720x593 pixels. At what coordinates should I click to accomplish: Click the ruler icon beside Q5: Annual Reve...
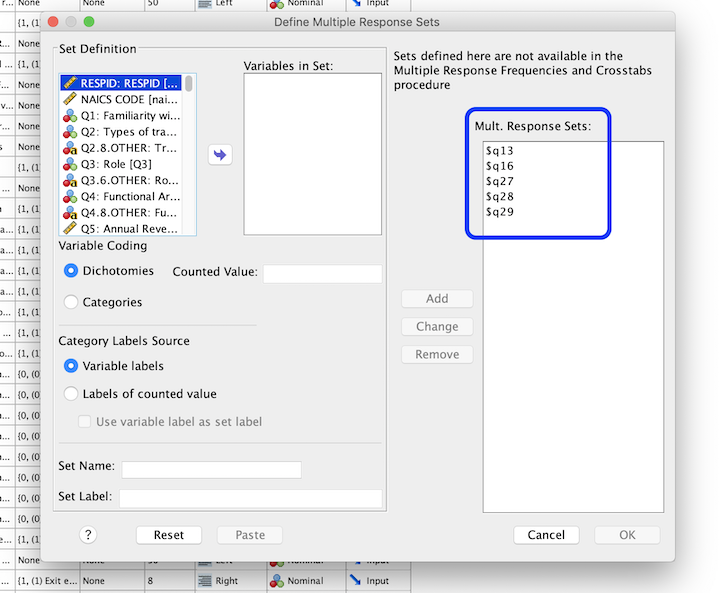[x=70, y=228]
